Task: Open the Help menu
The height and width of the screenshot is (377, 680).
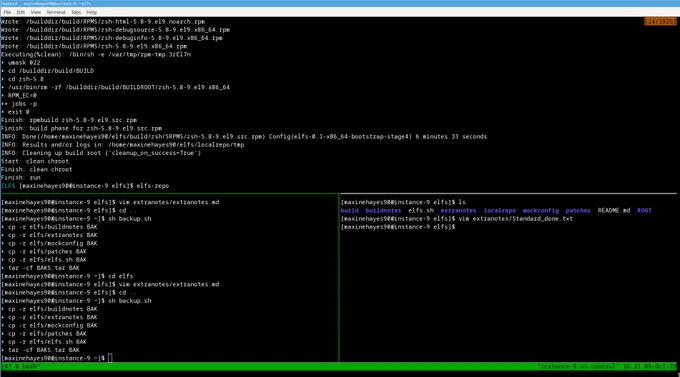Action: [x=92, y=12]
